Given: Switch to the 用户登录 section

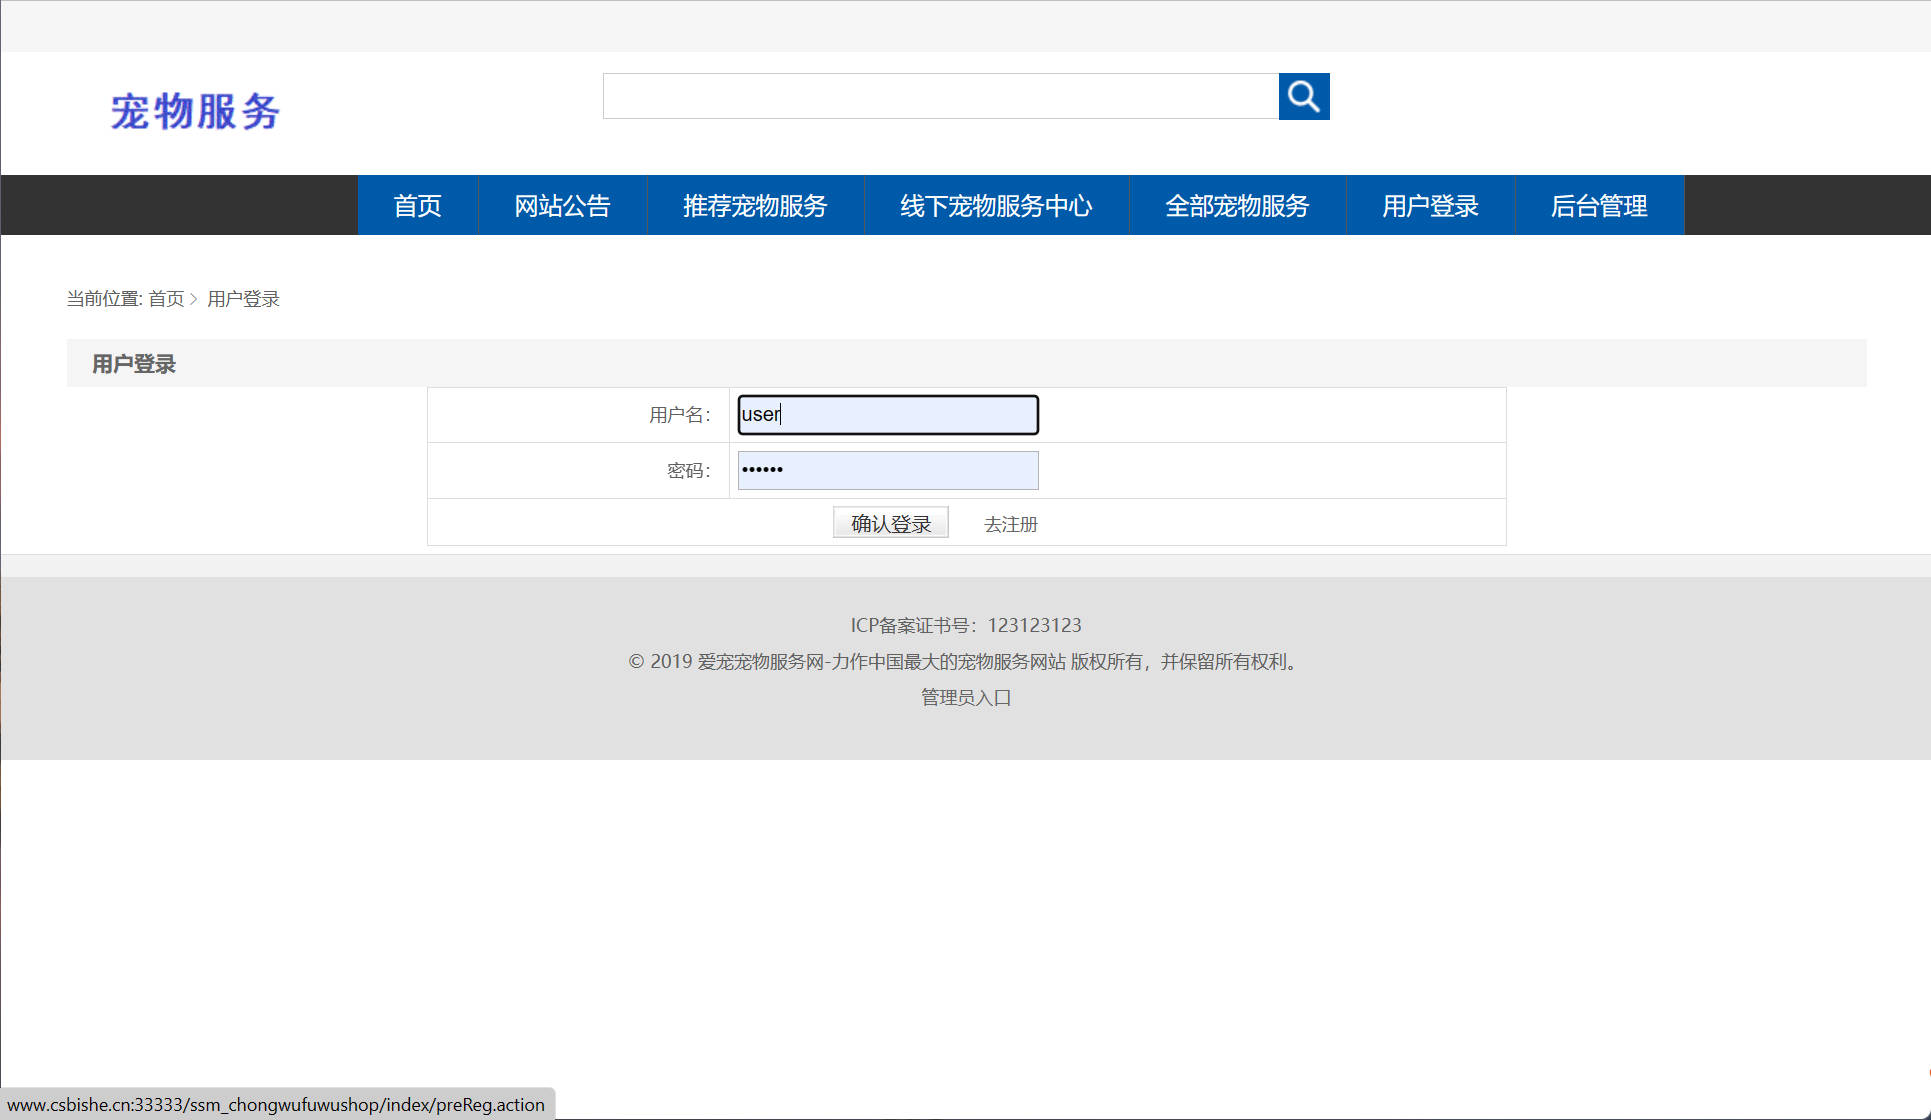Looking at the screenshot, I should point(1430,205).
